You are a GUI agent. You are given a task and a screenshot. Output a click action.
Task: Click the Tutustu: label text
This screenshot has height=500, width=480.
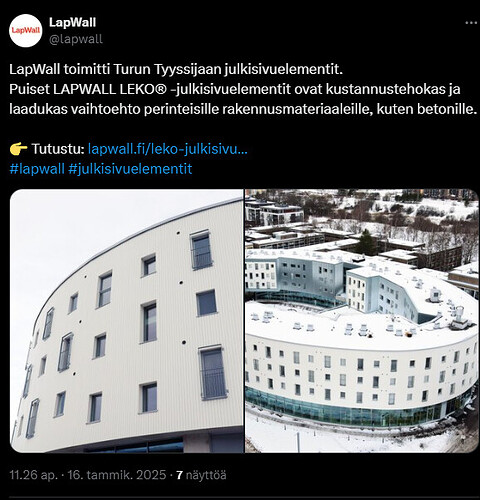tap(58, 149)
